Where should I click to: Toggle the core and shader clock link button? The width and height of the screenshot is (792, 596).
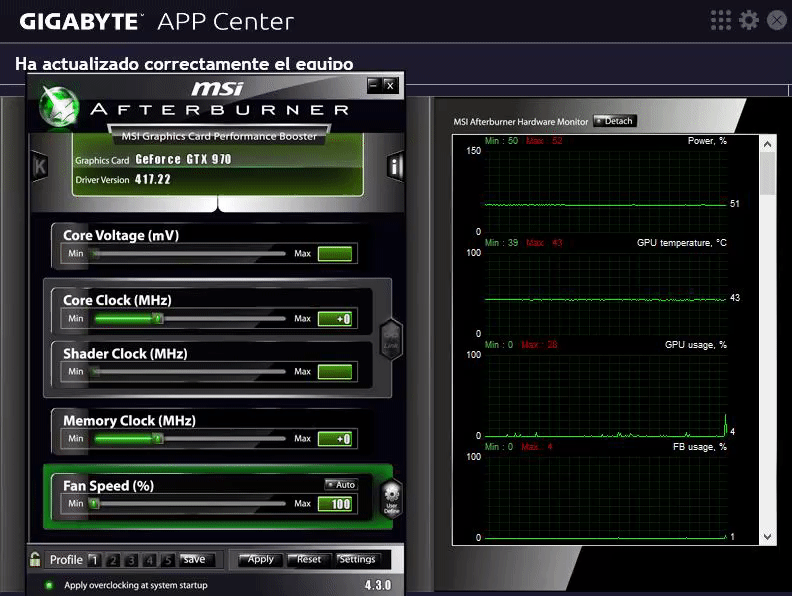pyautogui.click(x=391, y=339)
